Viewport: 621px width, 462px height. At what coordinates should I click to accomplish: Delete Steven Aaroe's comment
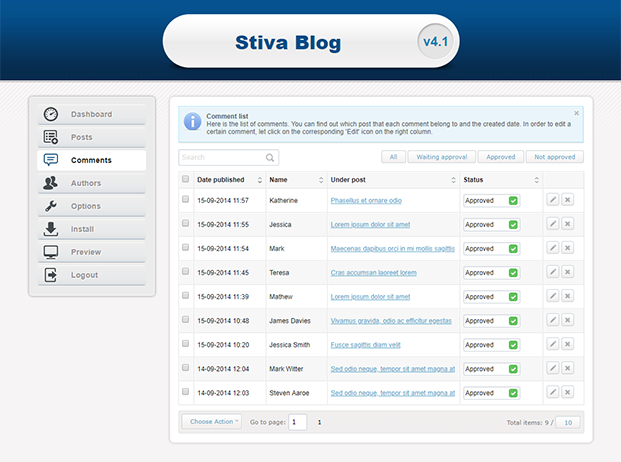click(568, 392)
